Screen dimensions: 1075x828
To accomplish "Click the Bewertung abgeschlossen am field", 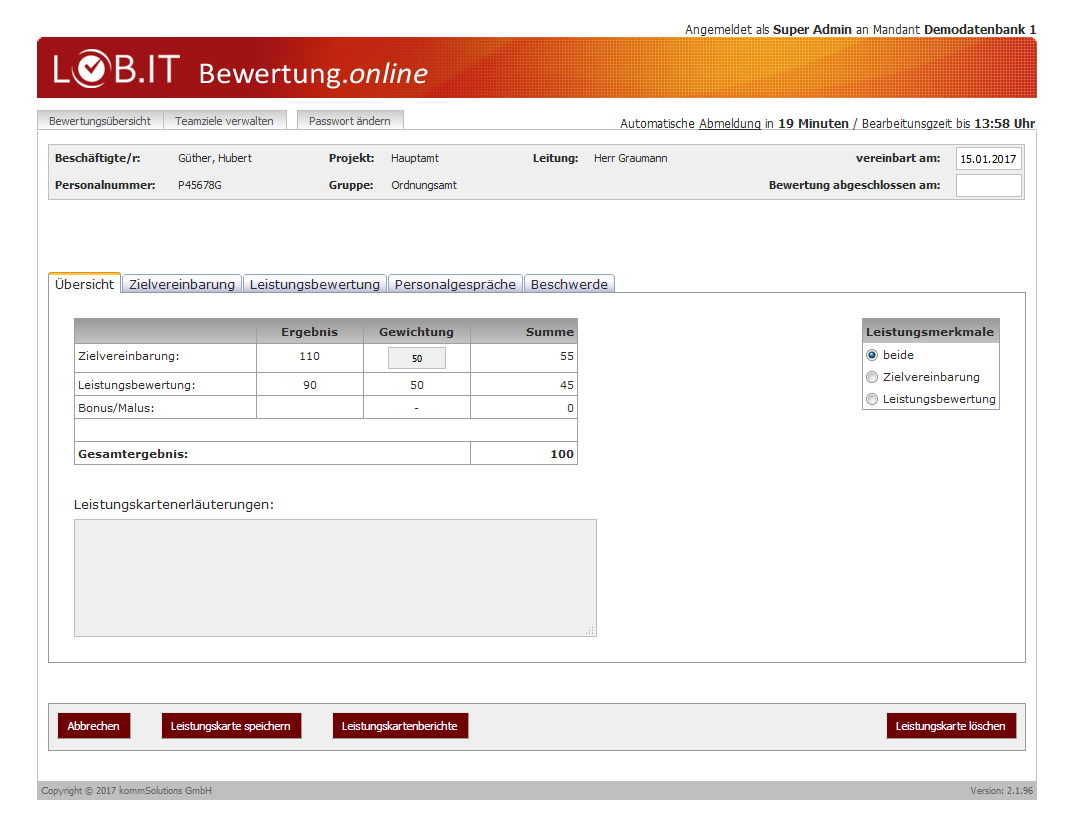I will tap(989, 185).
